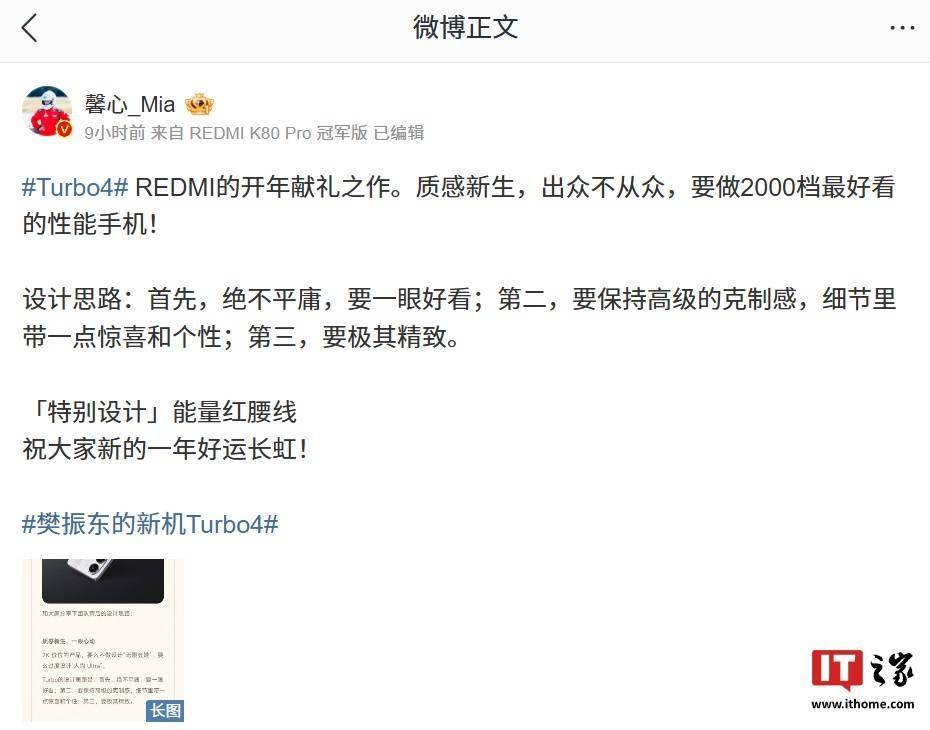Select the 设计思路 paragraph text
This screenshot has height=730, width=930.
(x=459, y=318)
